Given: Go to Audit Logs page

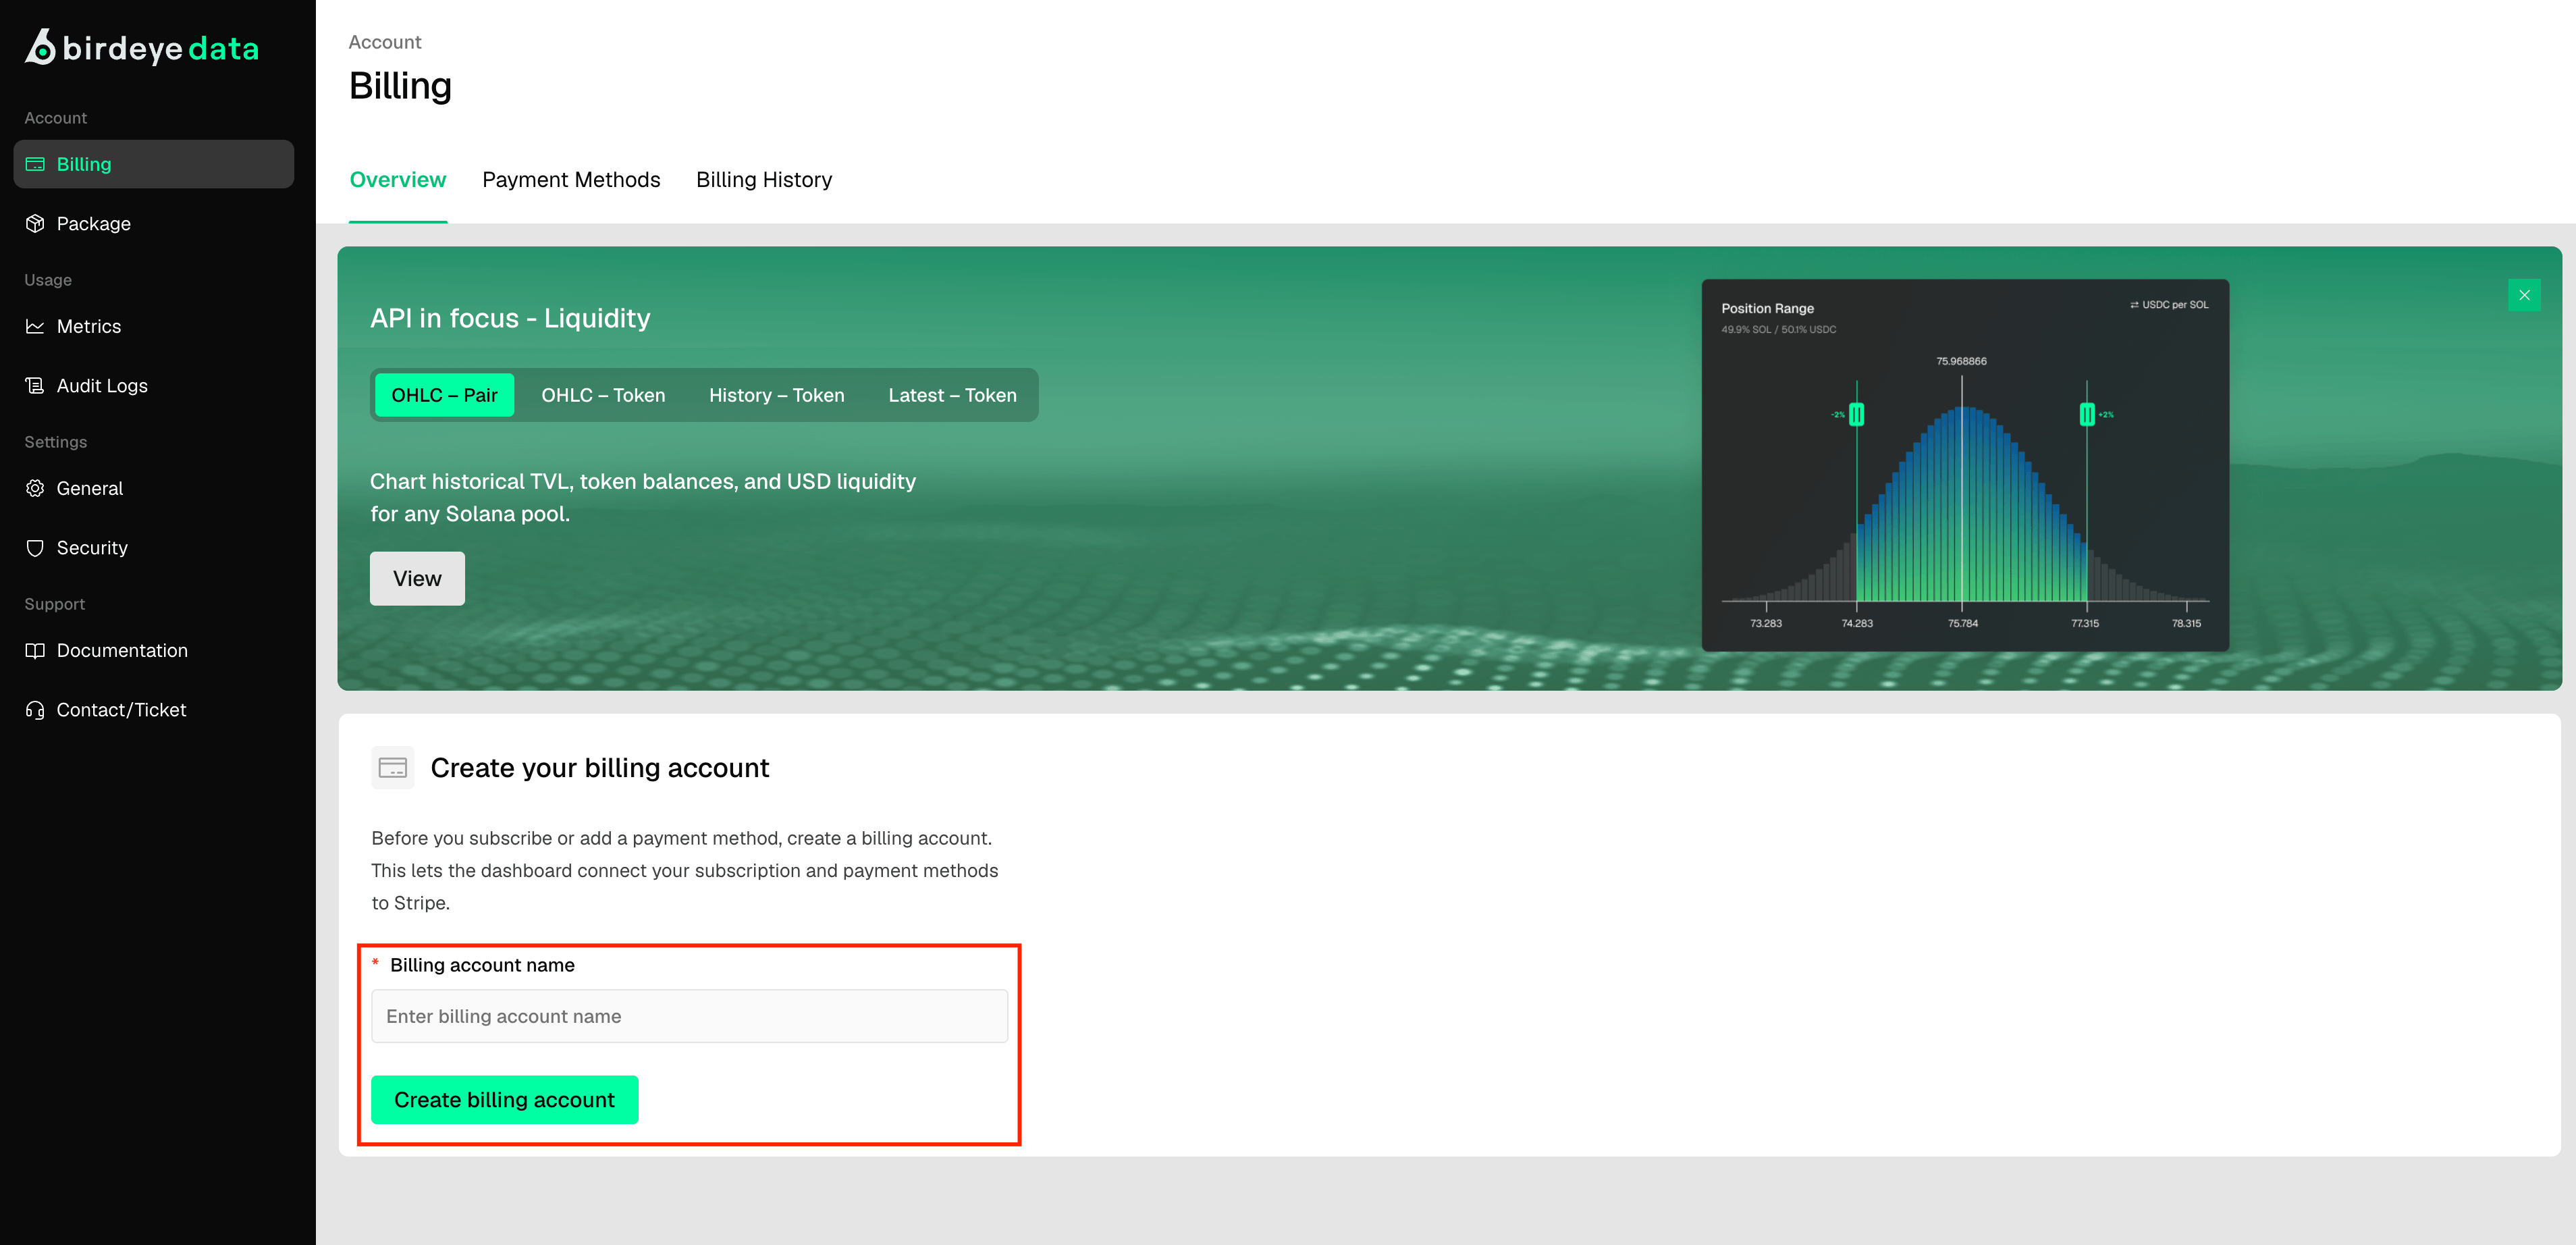Looking at the screenshot, I should point(153,386).
